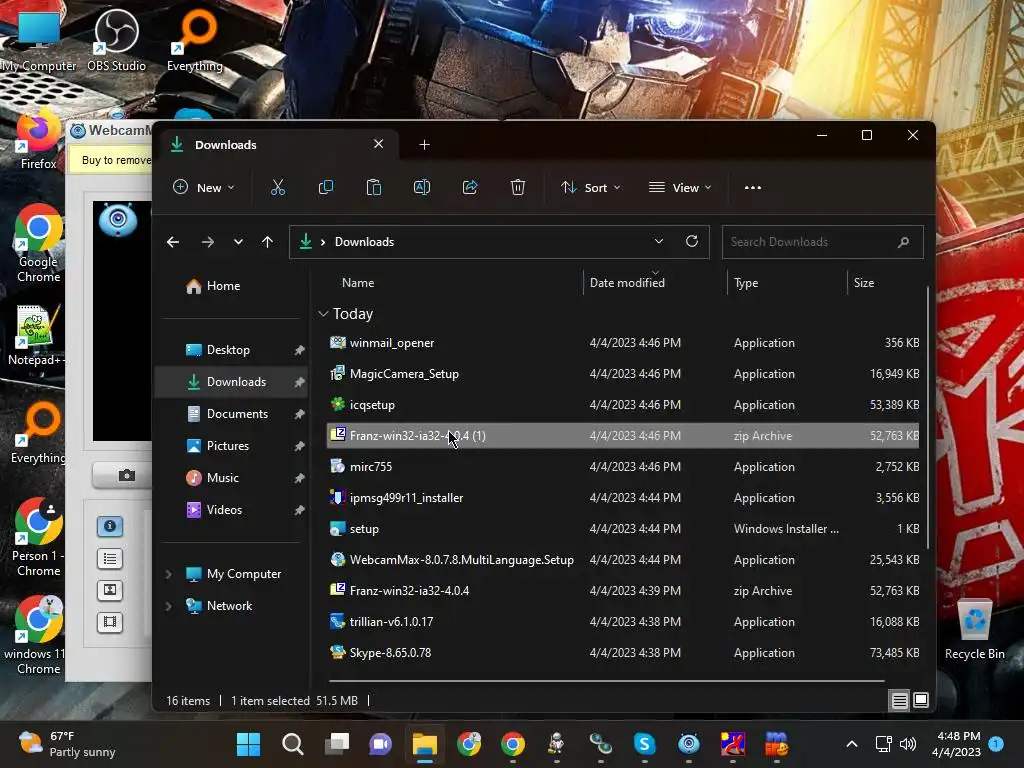
Task: Click the Paste clipboard icon
Action: point(374,187)
